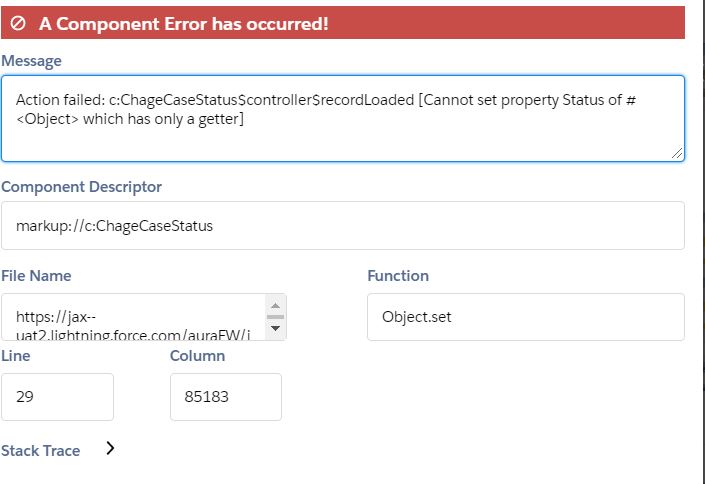The height and width of the screenshot is (484, 705).
Task: Focus the Function field showing Object.set
Action: (x=525, y=317)
